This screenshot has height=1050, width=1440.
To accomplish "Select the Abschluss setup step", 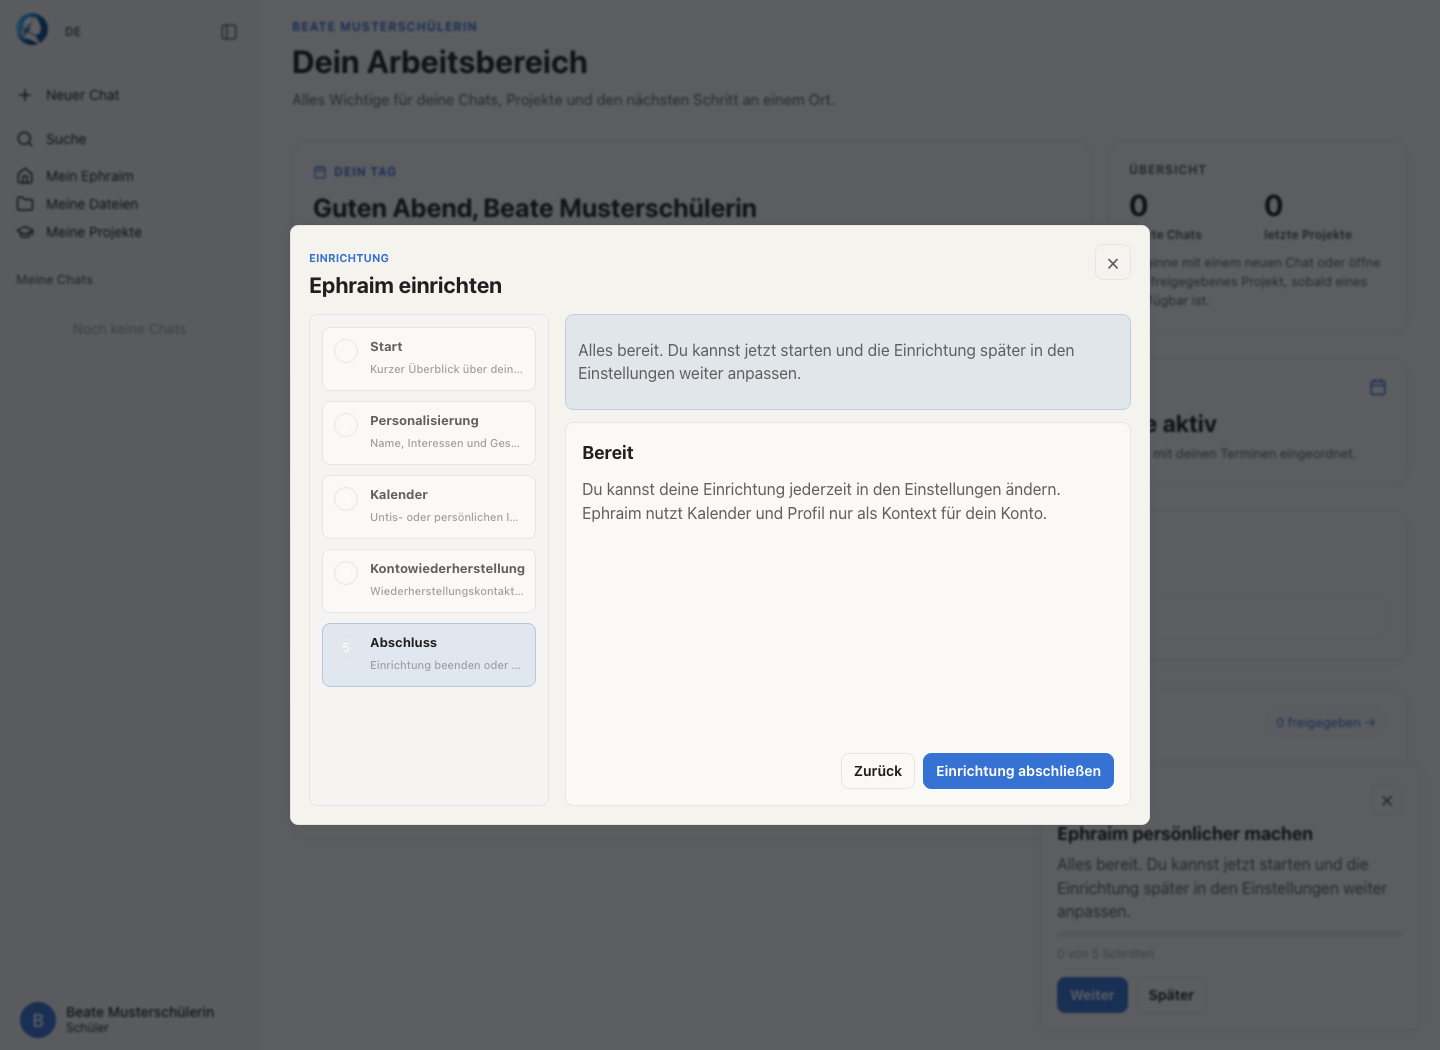I will tap(429, 655).
